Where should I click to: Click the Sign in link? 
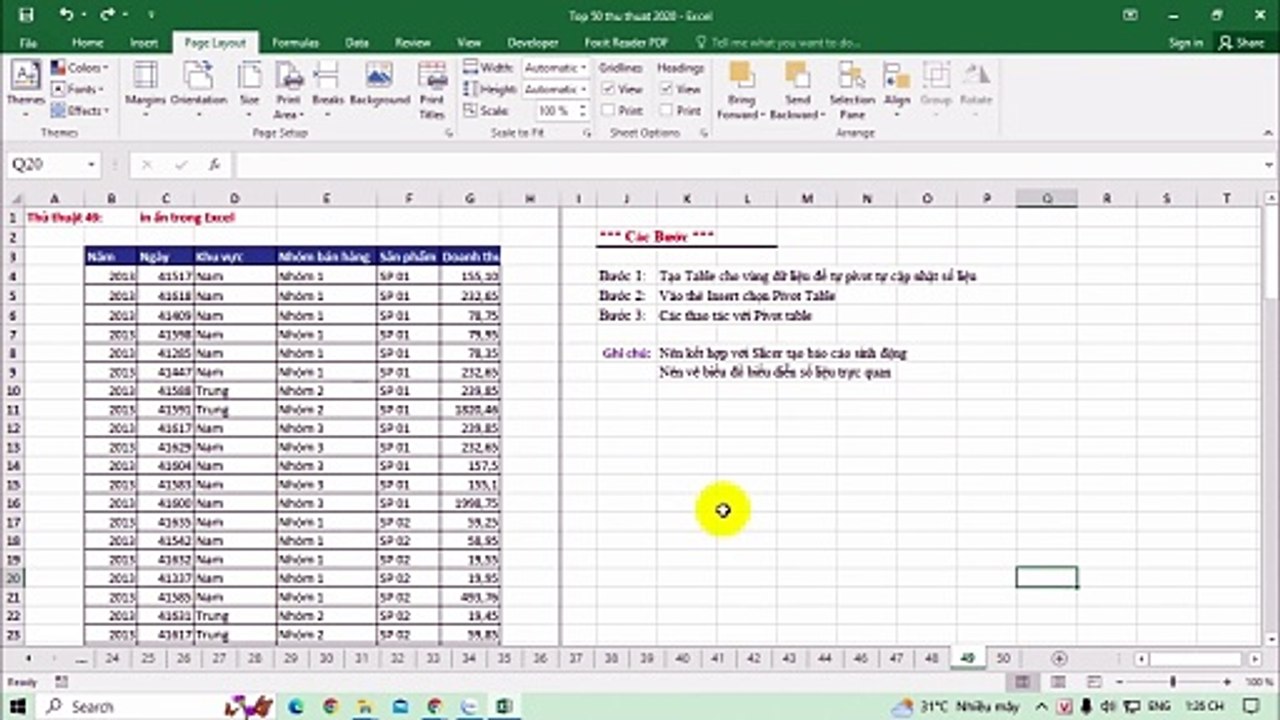point(1185,43)
